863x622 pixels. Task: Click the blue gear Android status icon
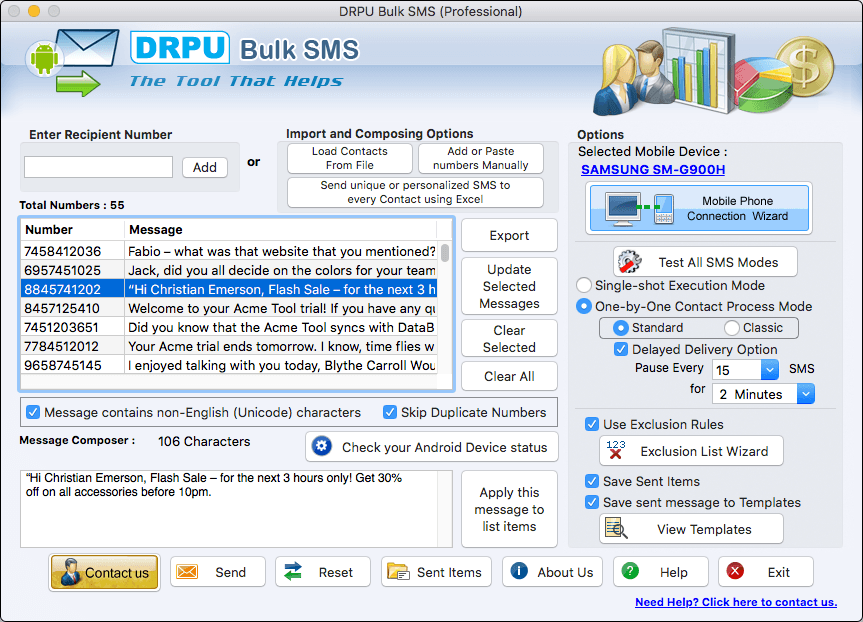point(322,446)
